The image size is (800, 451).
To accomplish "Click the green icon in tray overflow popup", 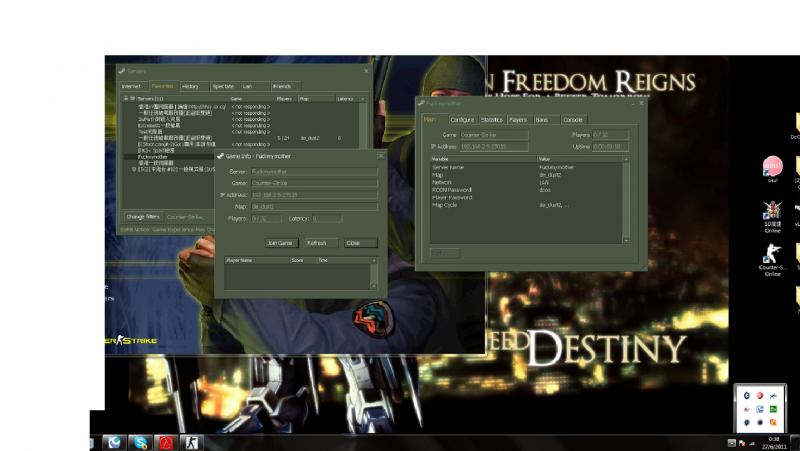I will [773, 409].
